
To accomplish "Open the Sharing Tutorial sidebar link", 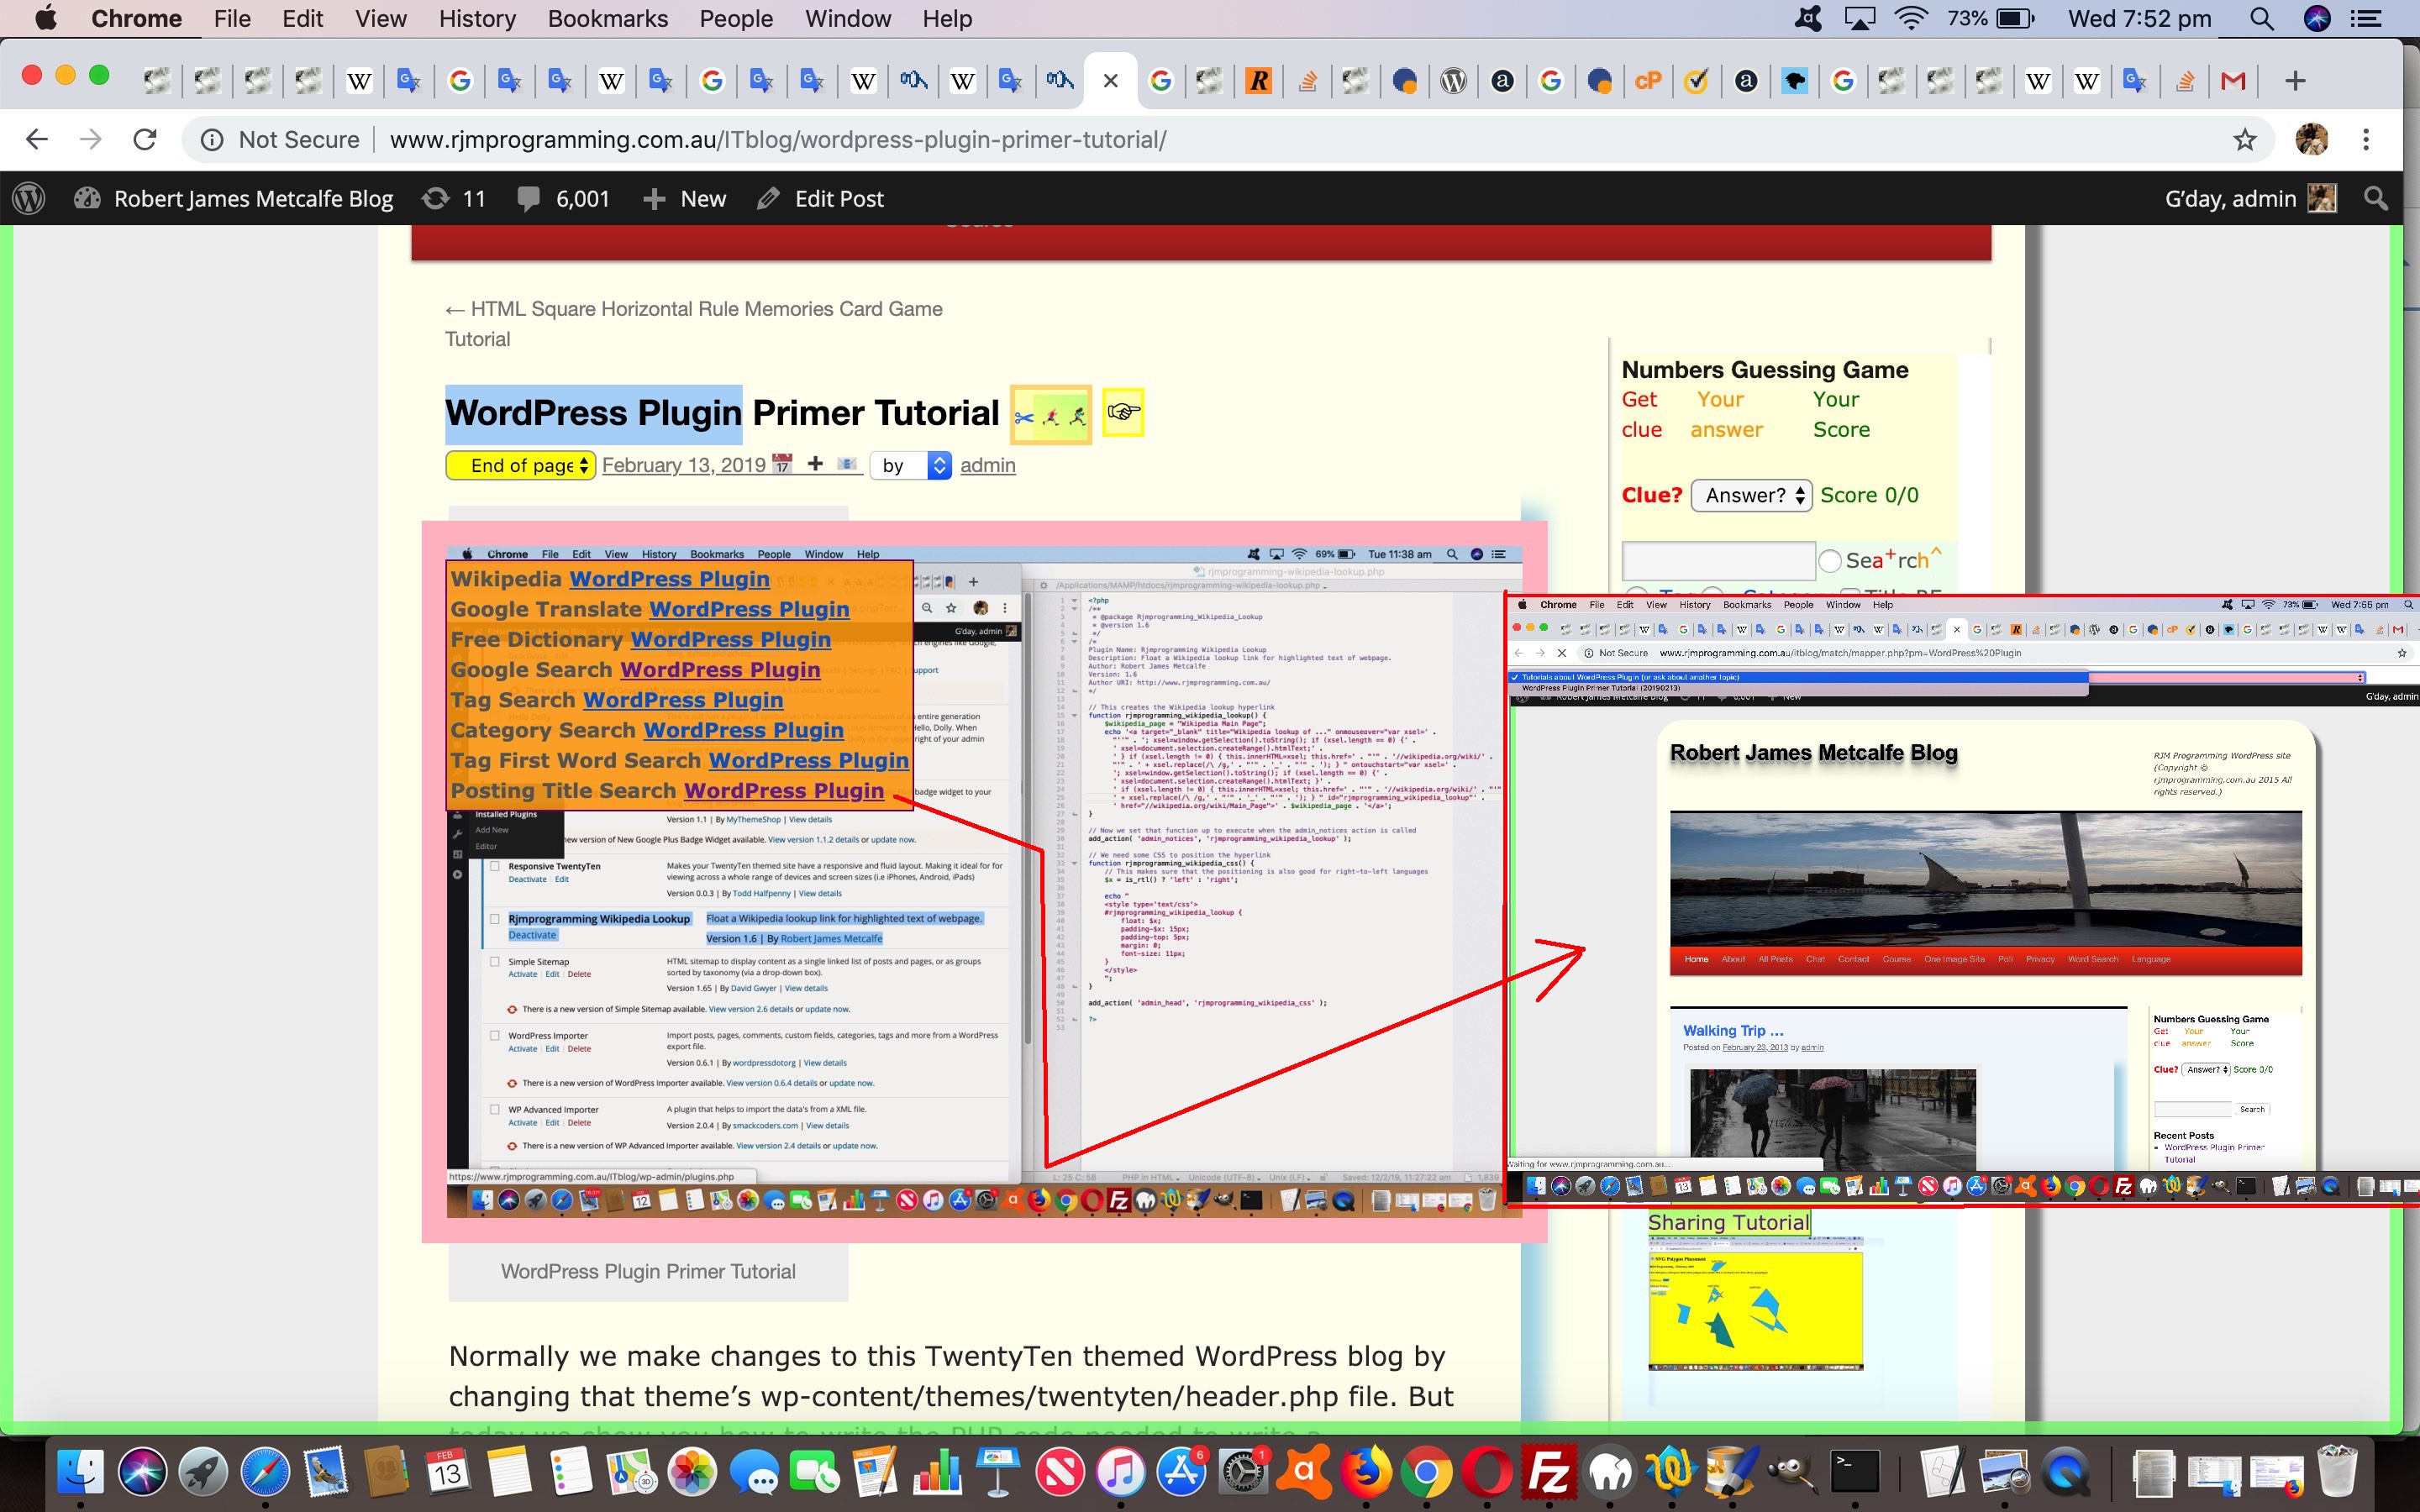I will click(1729, 1222).
